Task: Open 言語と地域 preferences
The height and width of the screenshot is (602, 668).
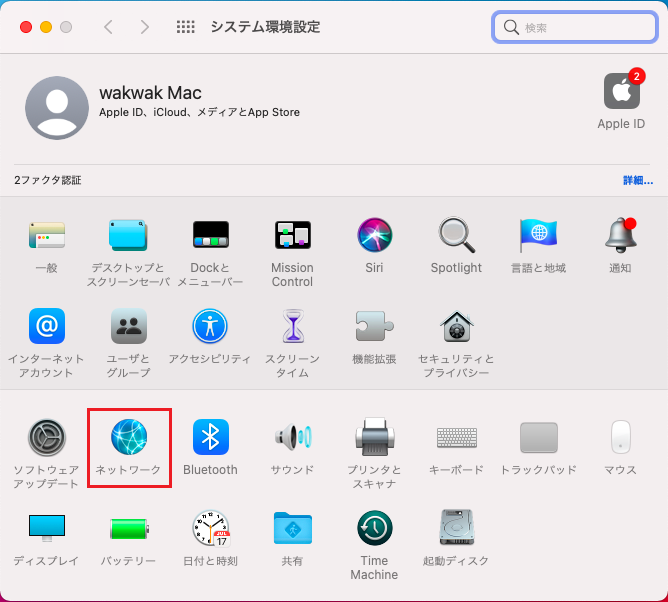Action: click(538, 235)
